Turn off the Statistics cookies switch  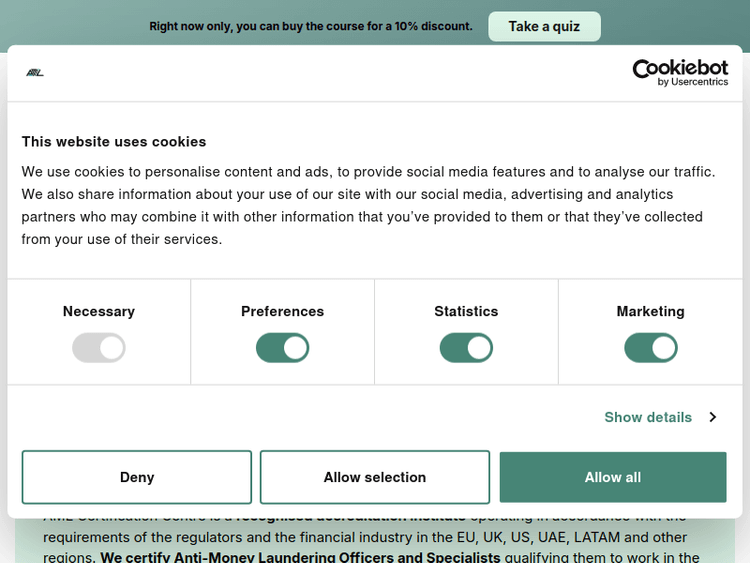[x=466, y=348]
